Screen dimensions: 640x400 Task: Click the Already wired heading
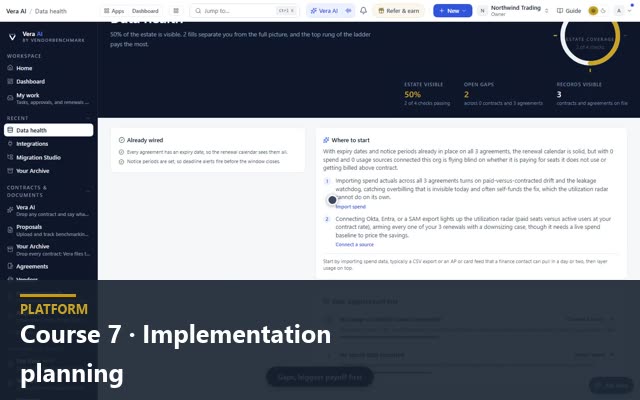[145, 140]
